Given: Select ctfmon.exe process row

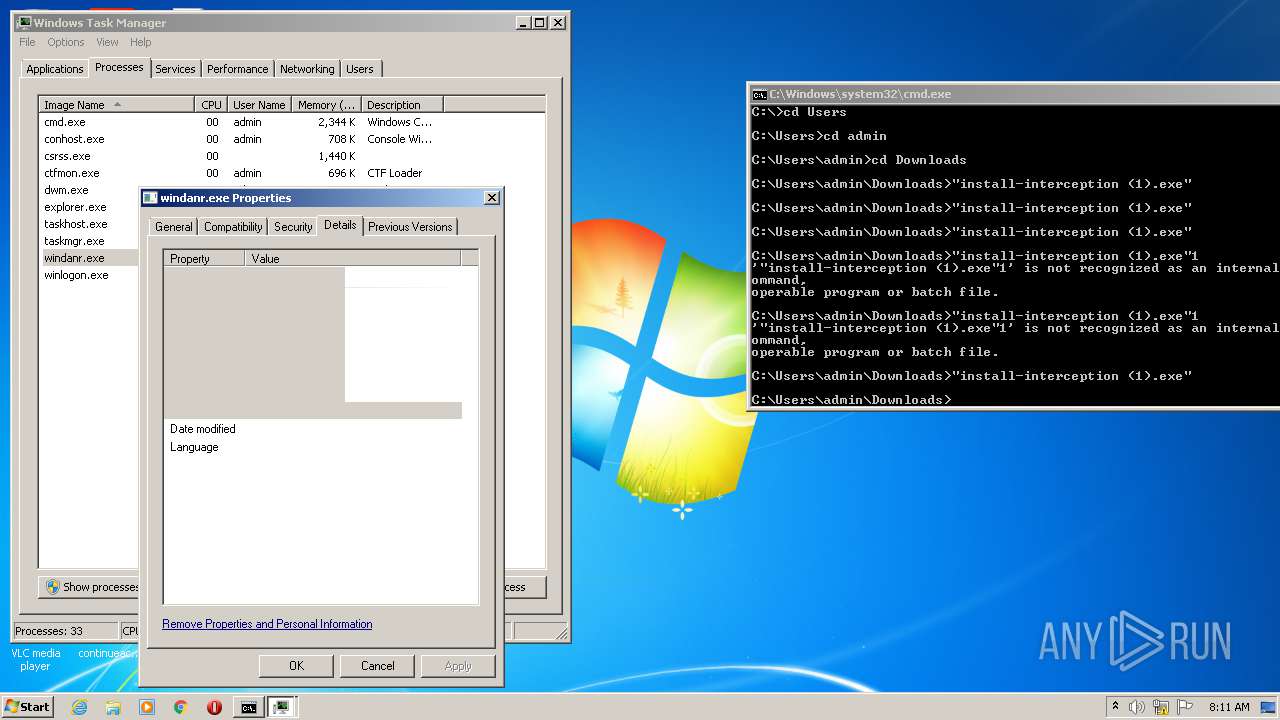Looking at the screenshot, I should coord(291,173).
